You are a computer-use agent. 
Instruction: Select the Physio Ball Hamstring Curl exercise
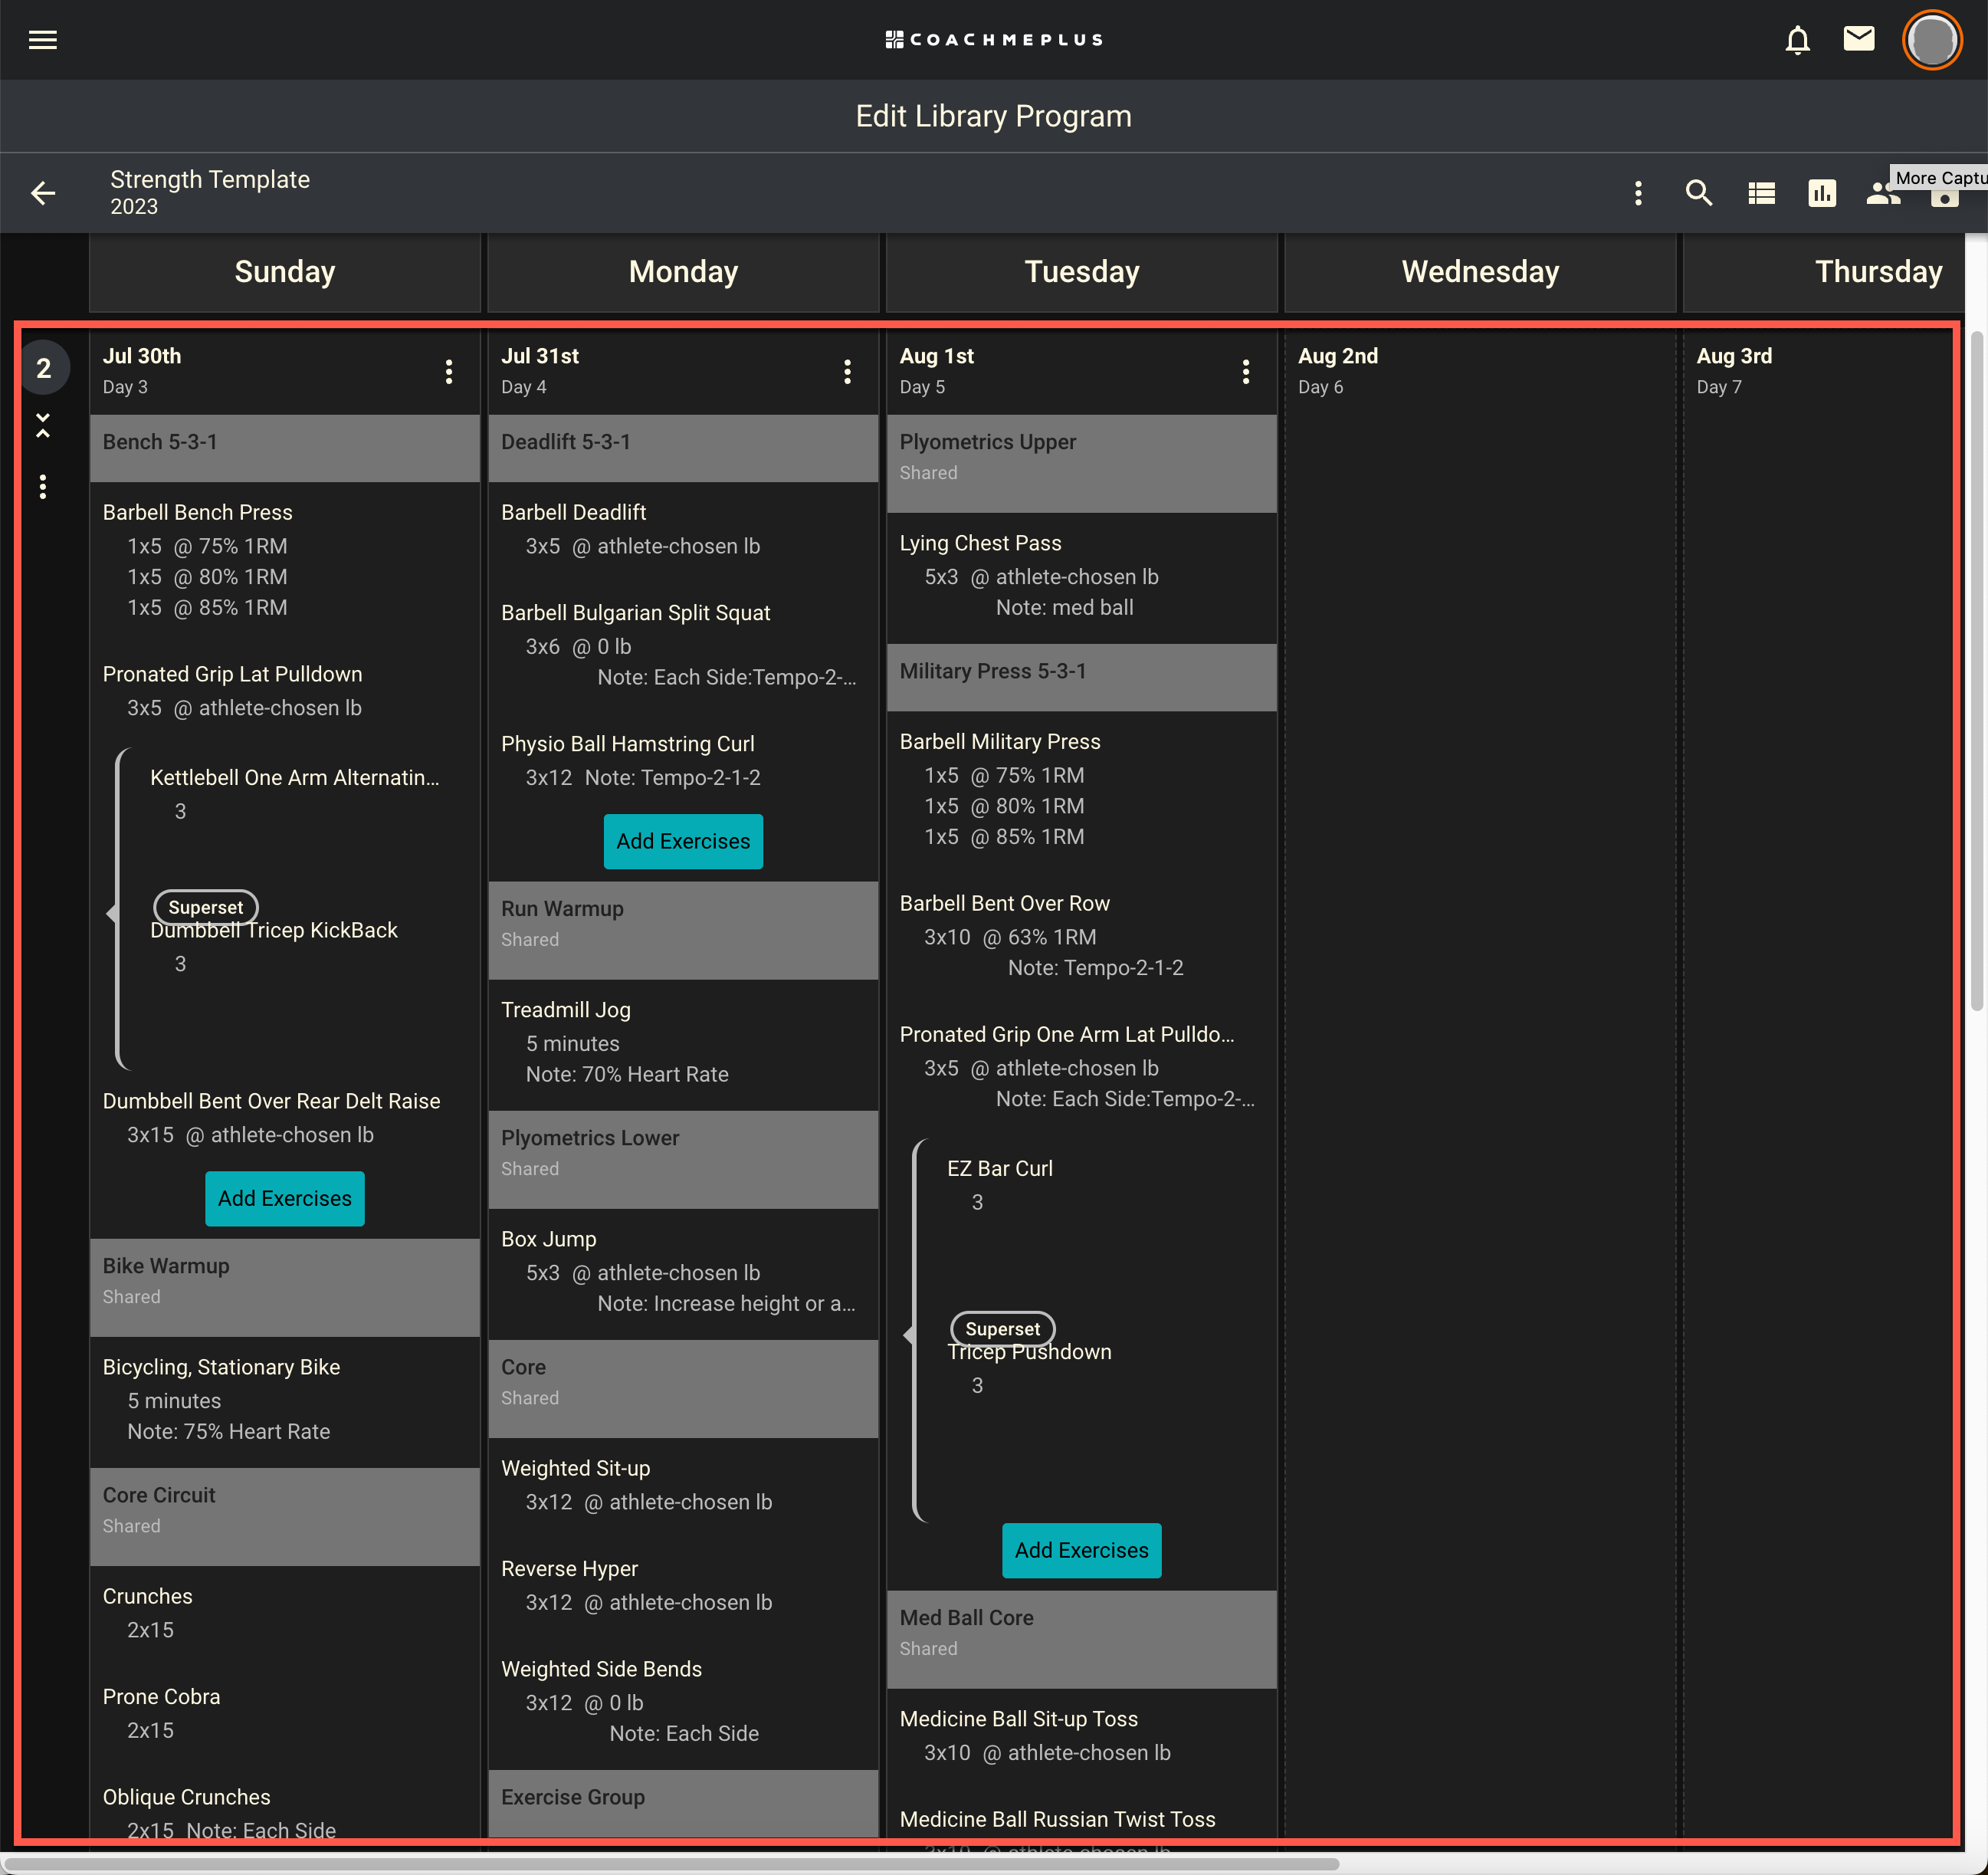point(628,744)
